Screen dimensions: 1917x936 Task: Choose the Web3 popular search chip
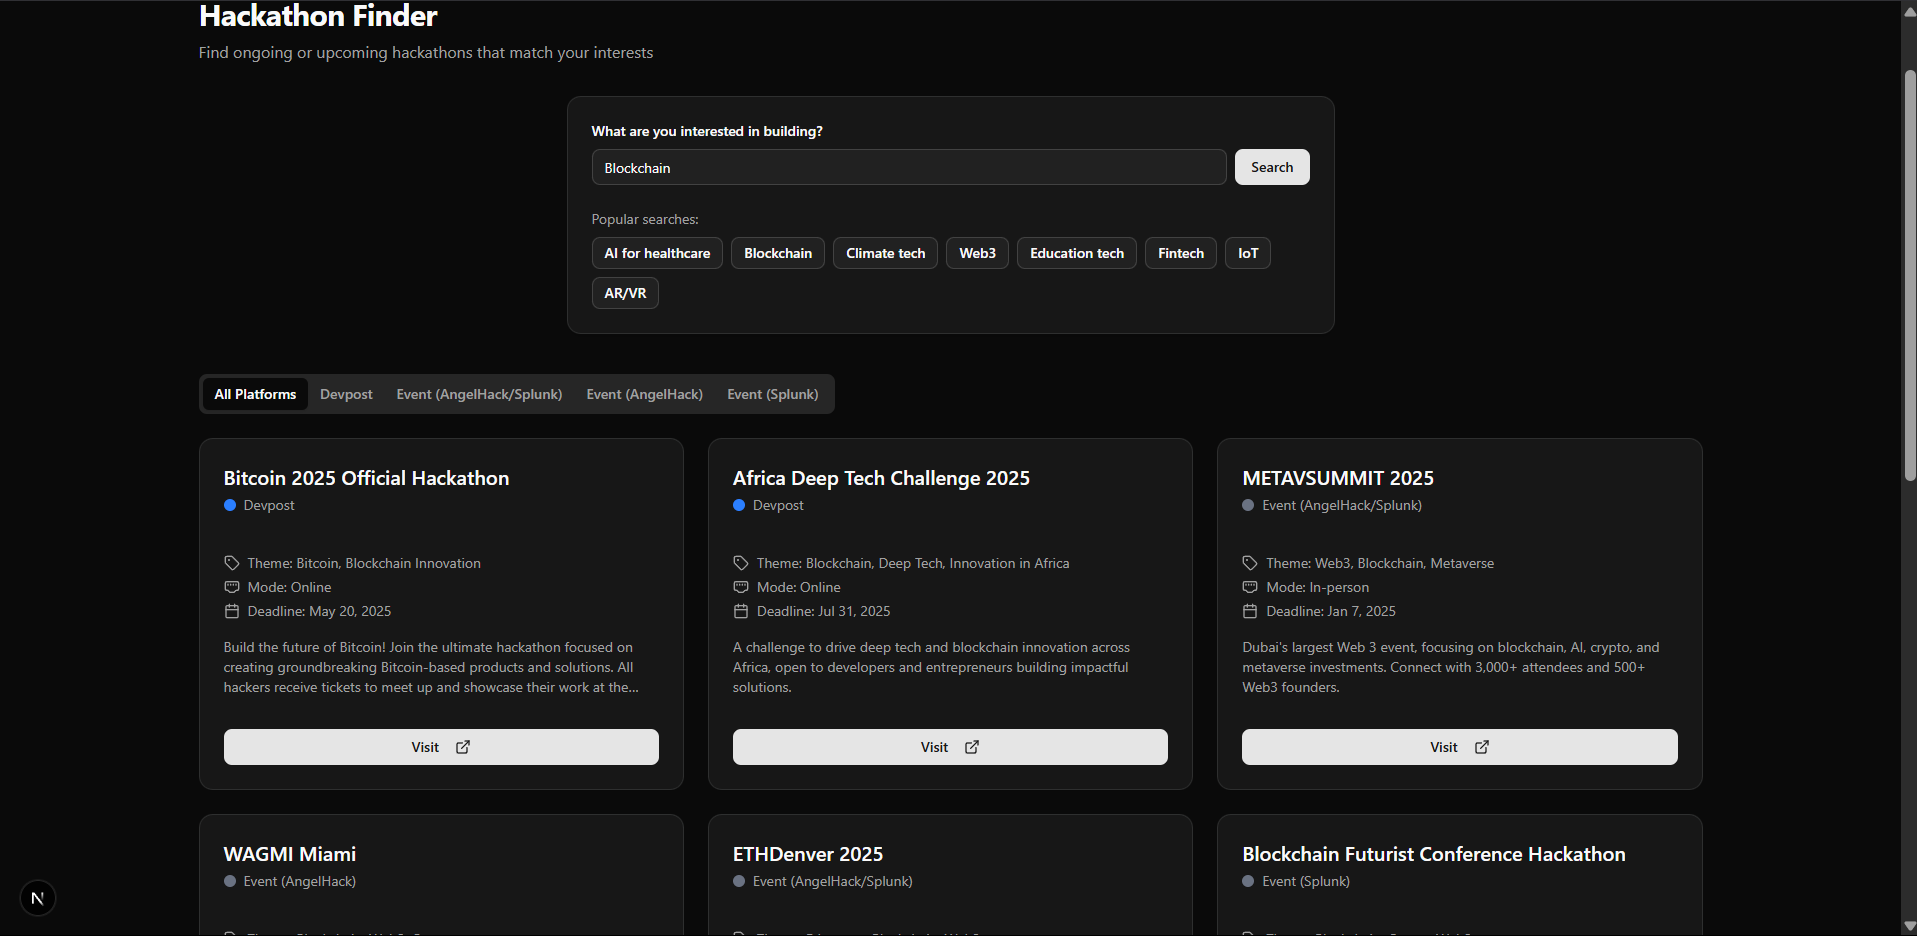click(977, 253)
